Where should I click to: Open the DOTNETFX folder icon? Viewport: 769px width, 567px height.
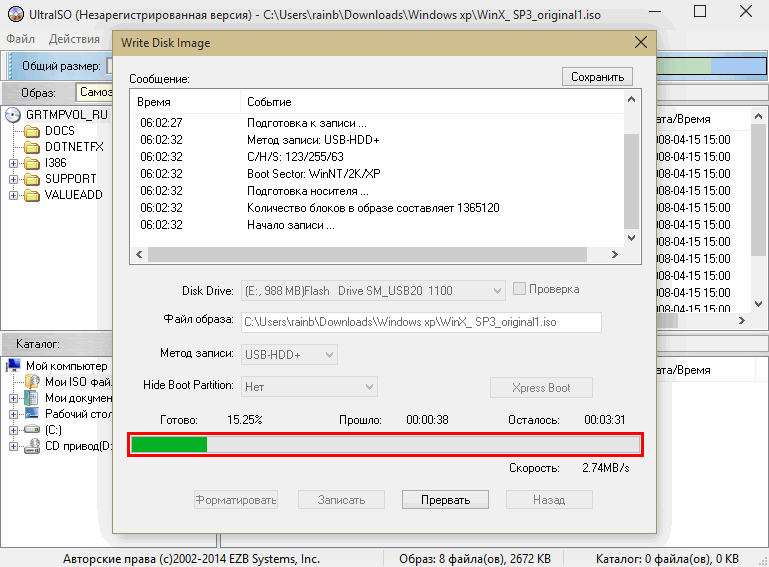pyautogui.click(x=32, y=147)
